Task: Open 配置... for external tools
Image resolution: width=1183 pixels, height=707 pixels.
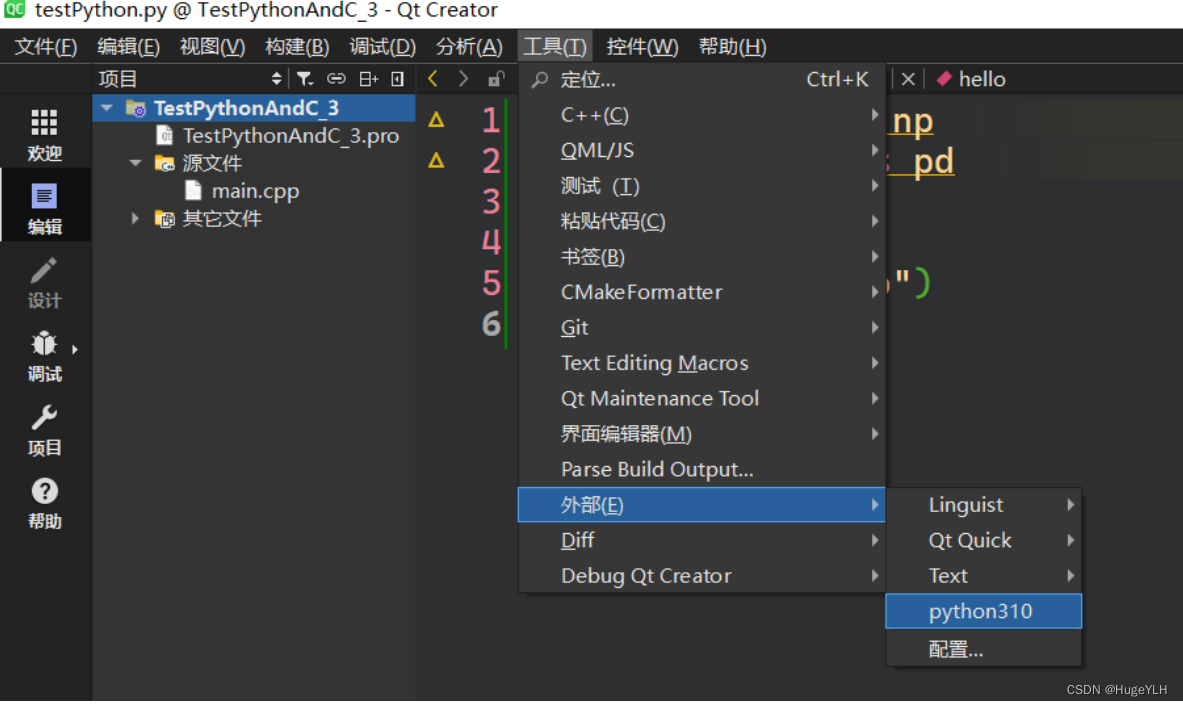Action: pyautogui.click(x=984, y=649)
